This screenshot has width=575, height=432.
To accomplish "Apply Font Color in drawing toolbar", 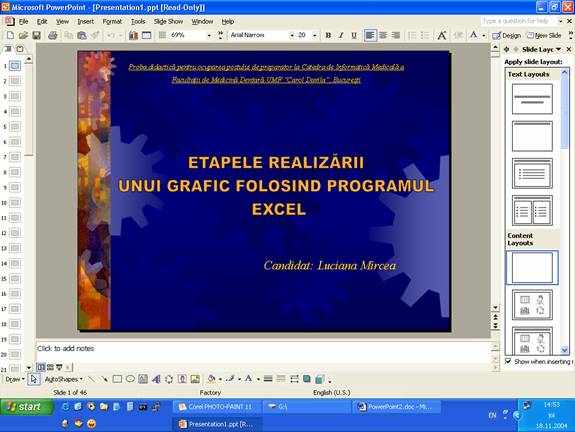I will click(249, 379).
